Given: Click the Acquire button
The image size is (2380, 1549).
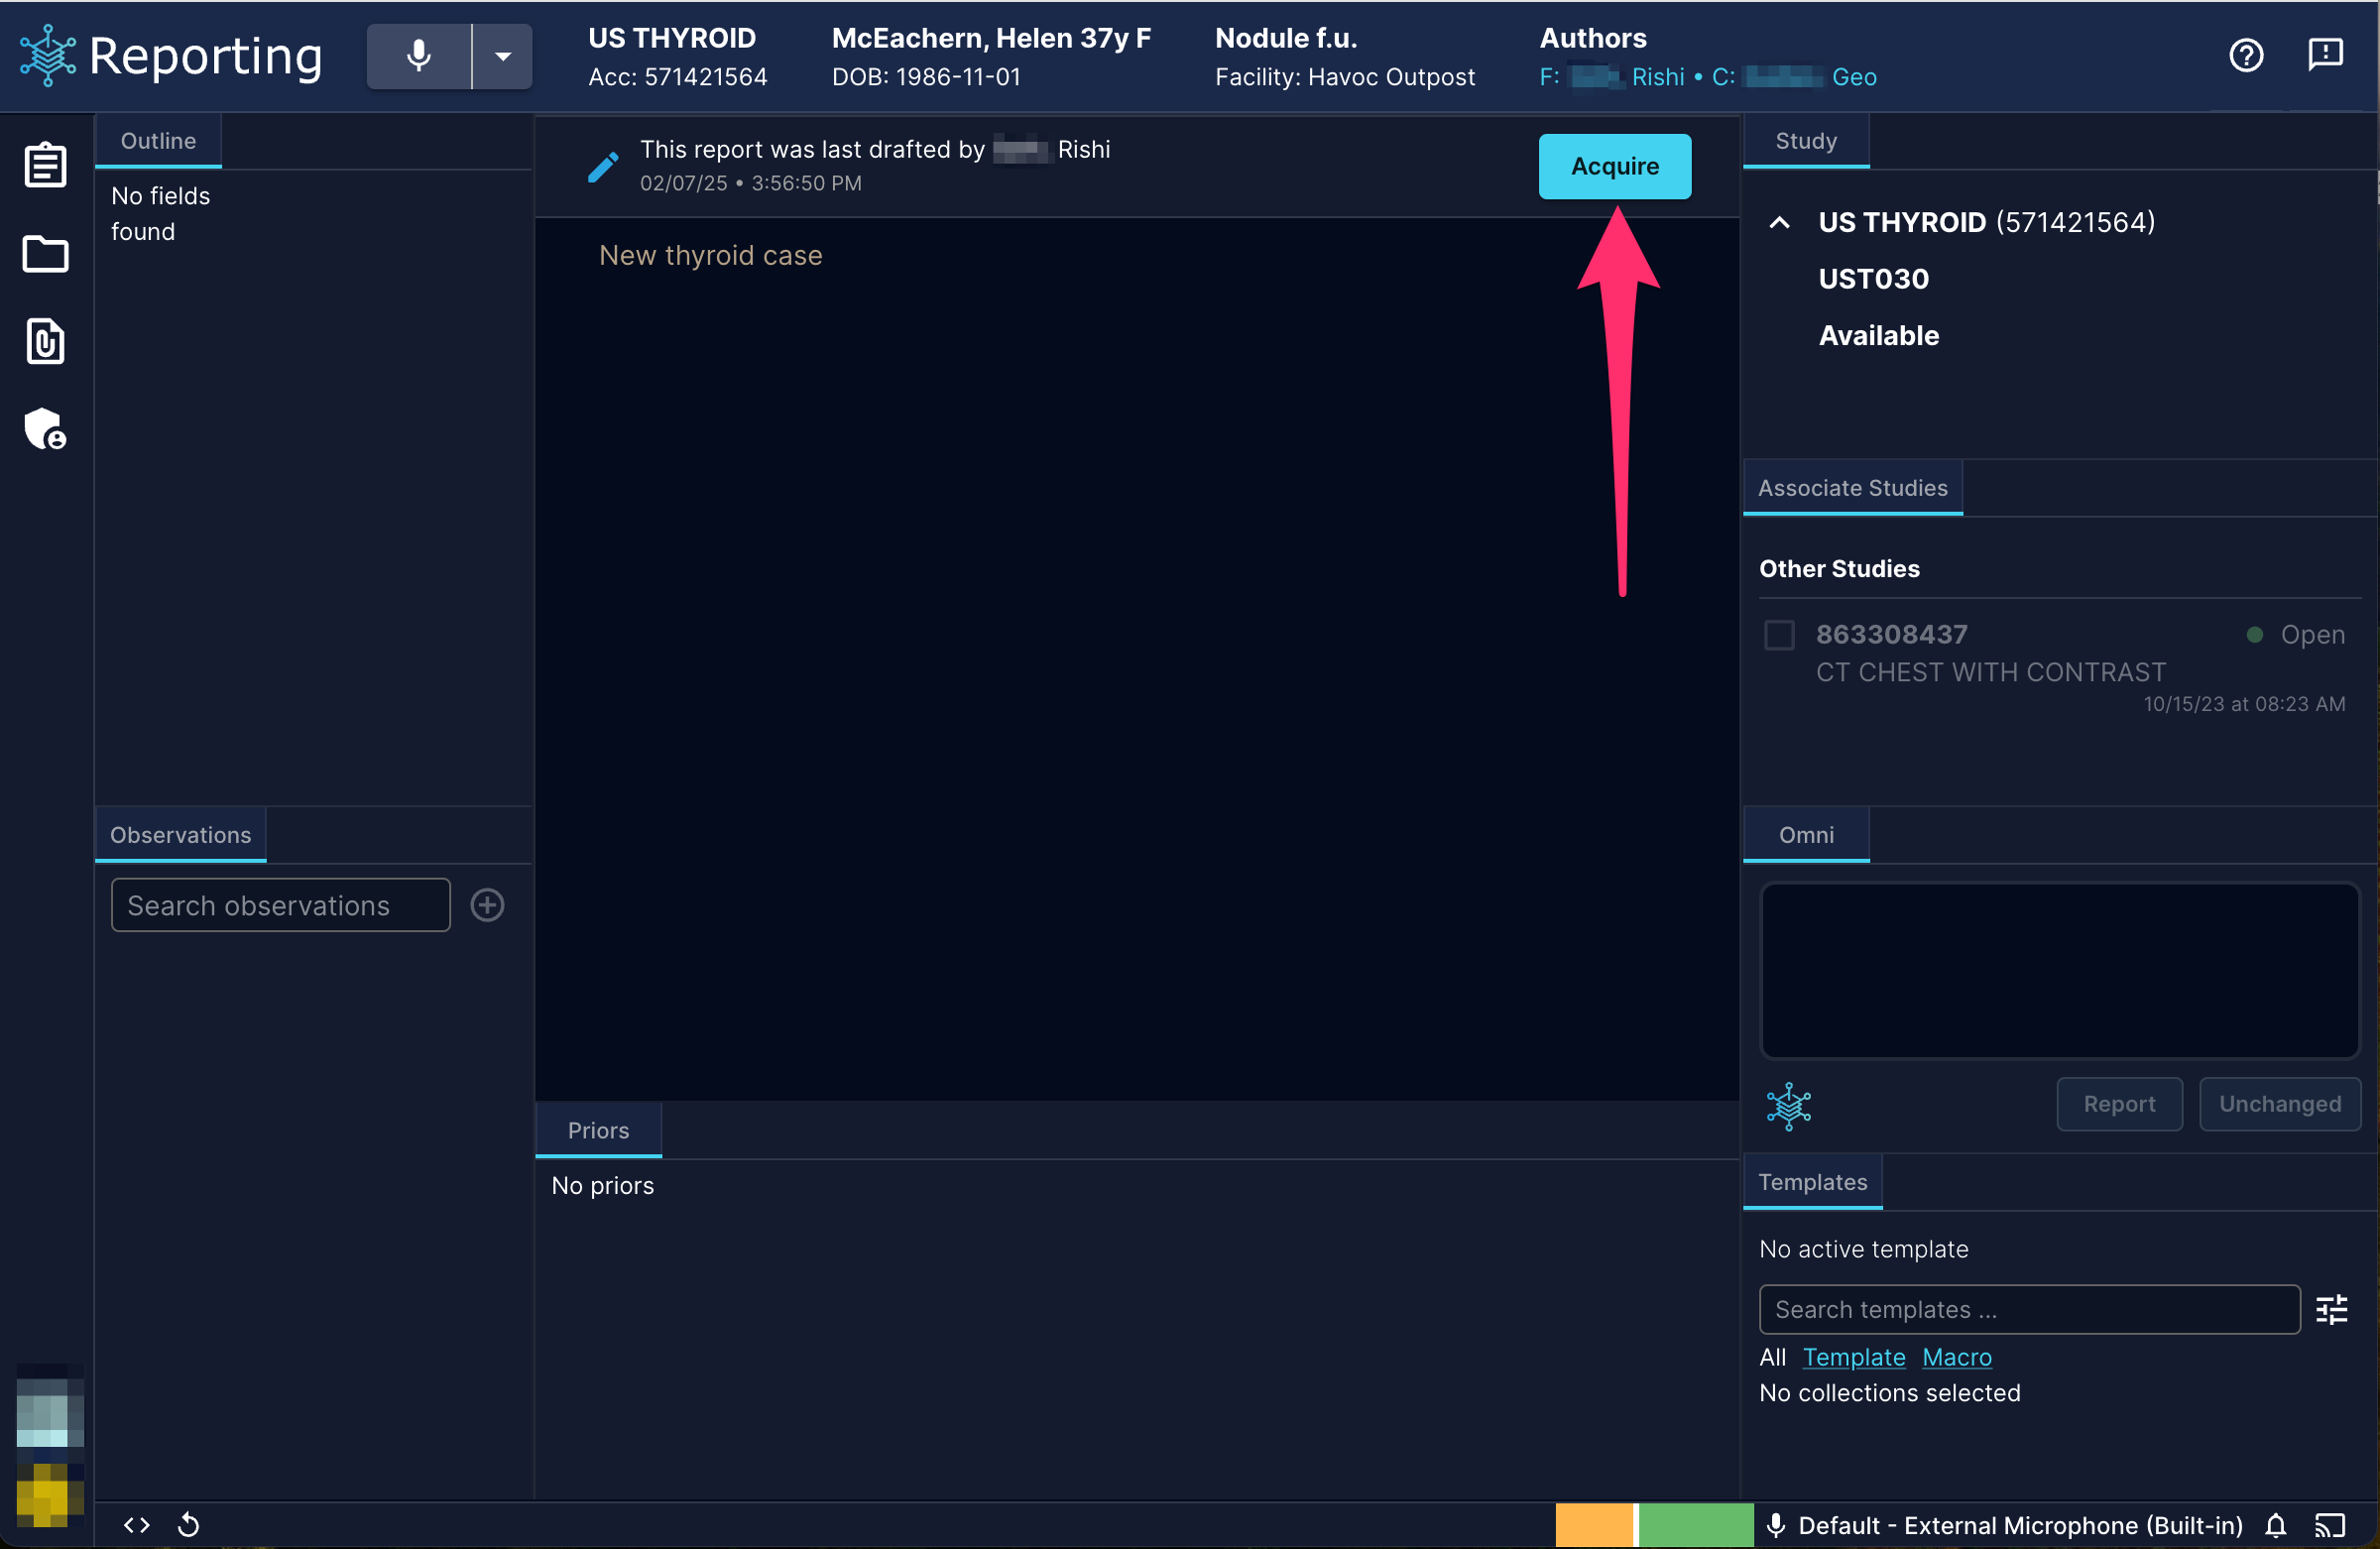Looking at the screenshot, I should click(1614, 166).
